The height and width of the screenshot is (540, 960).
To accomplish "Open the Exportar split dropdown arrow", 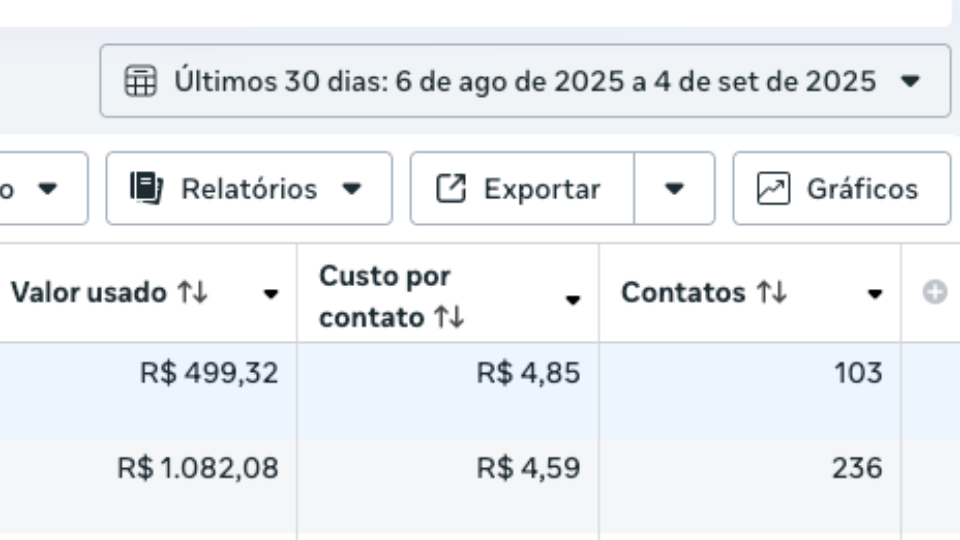I will pyautogui.click(x=674, y=189).
